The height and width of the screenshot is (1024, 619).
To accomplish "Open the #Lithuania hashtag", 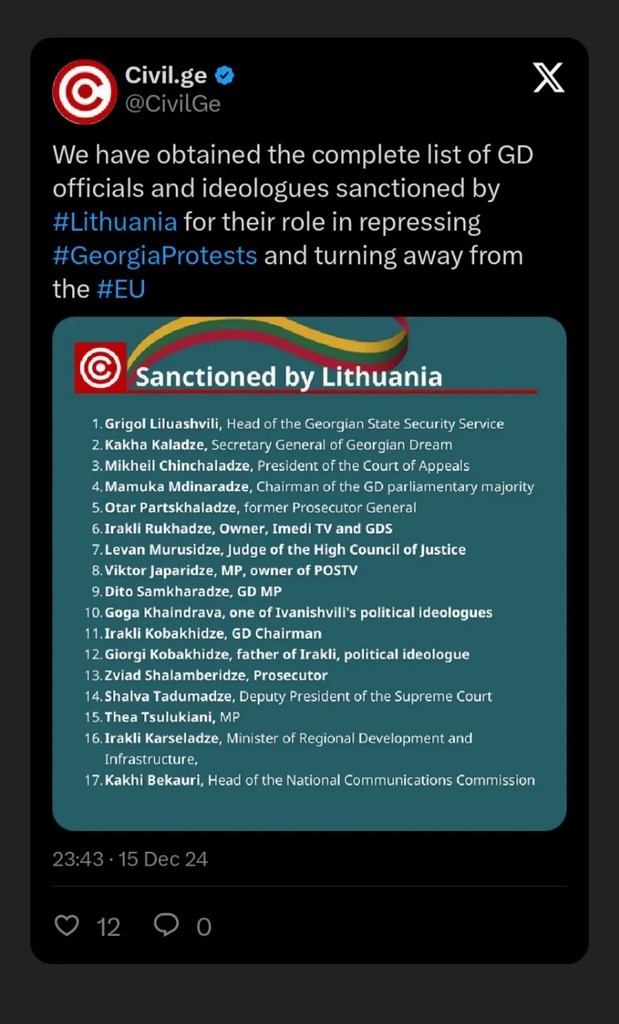I will pos(115,221).
